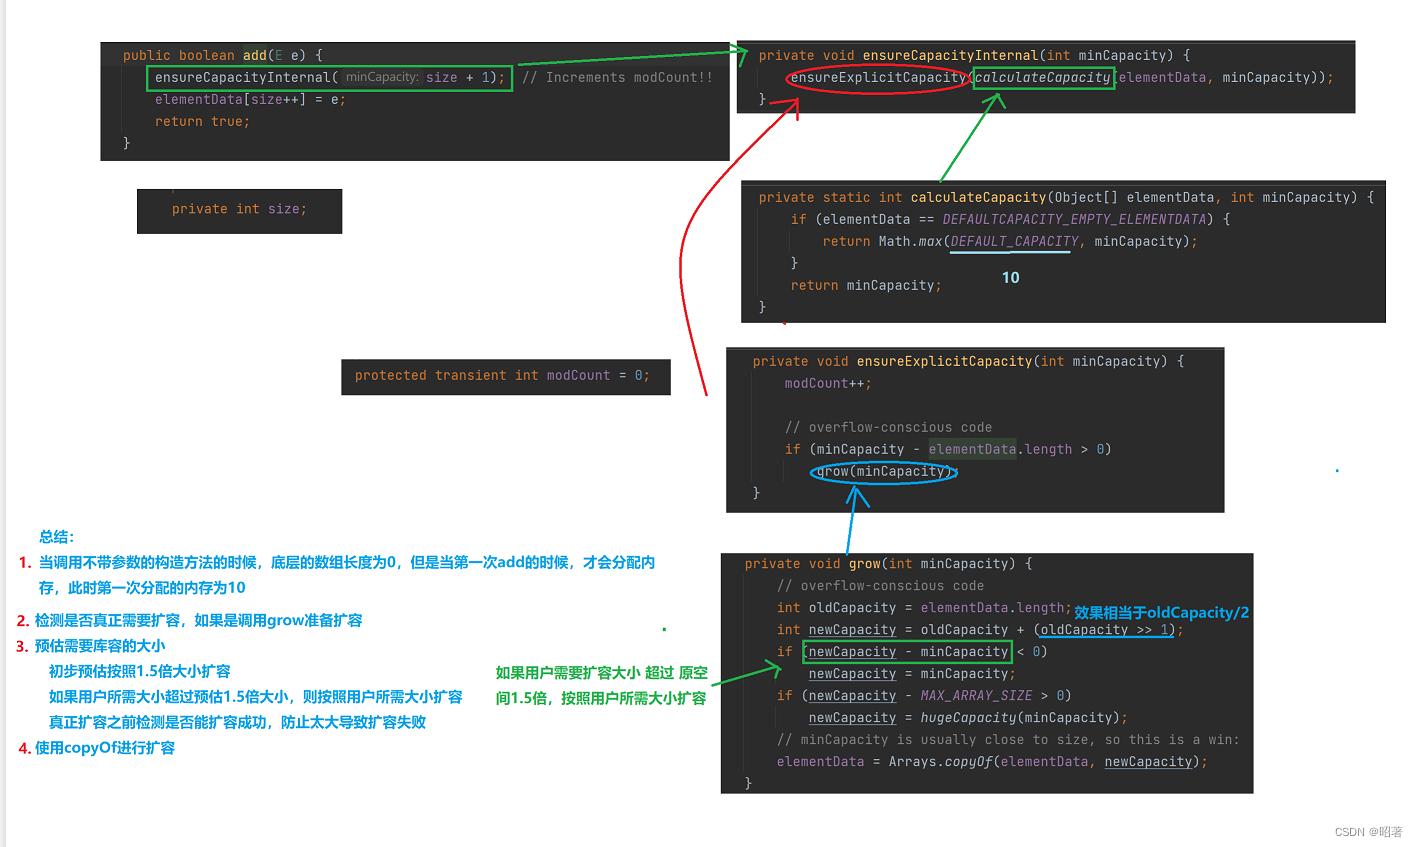Click the green note '如果用户需要扩容大小 超过 原空间1.5倍'

click(601, 685)
